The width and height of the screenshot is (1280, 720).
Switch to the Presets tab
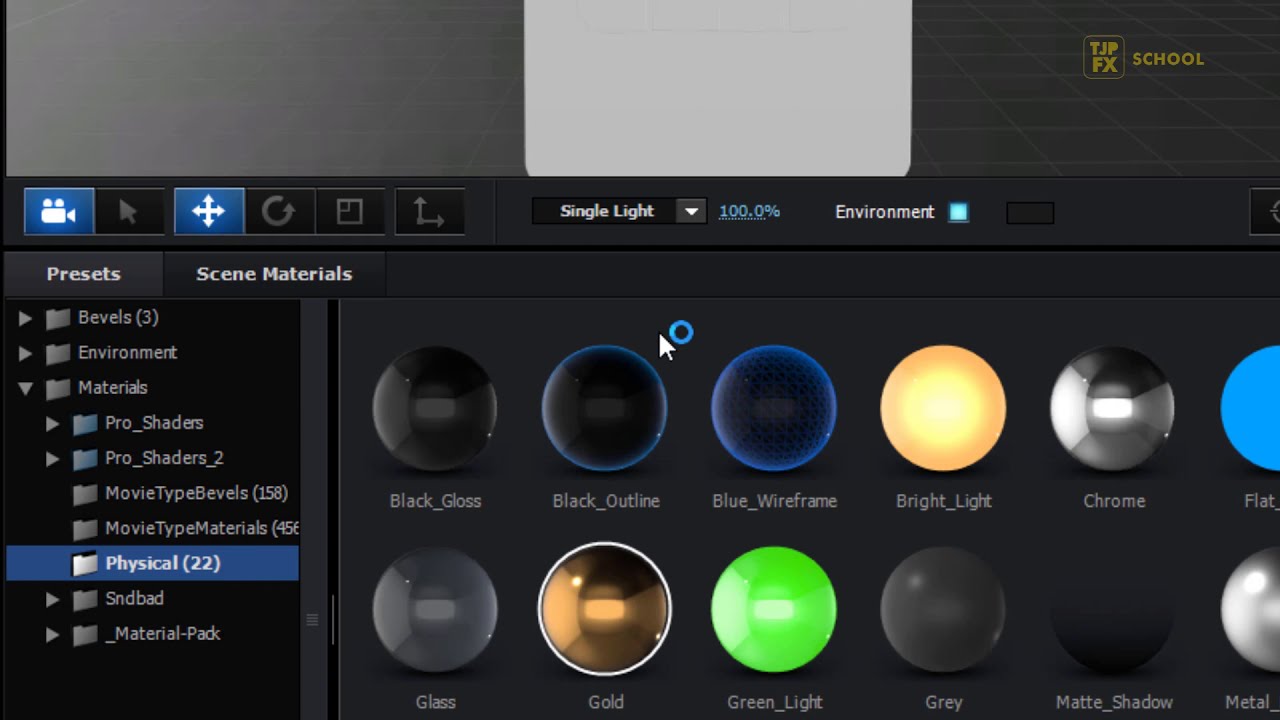(83, 274)
